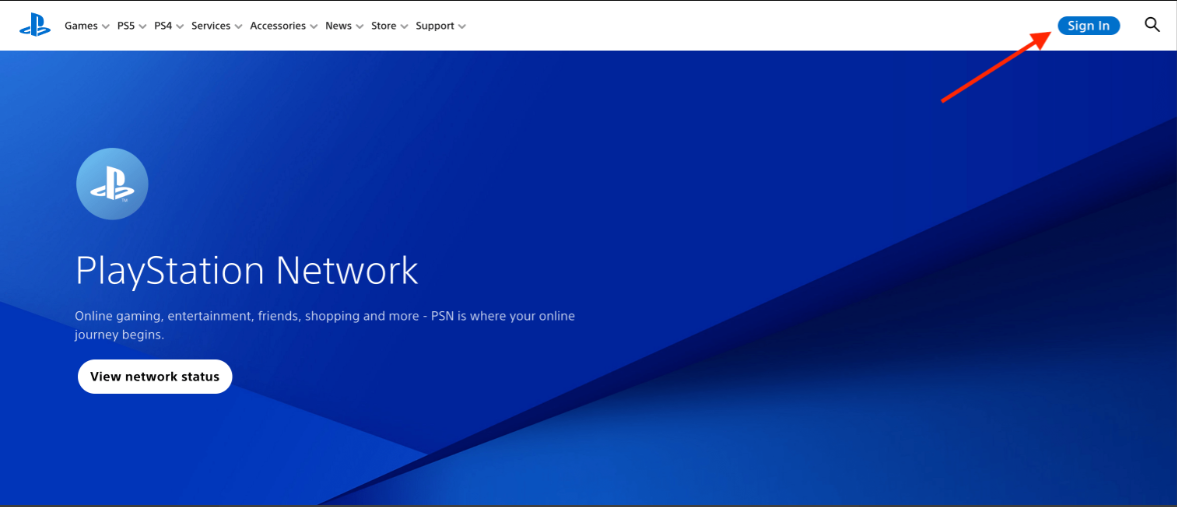
Task: Expand the chevron next to News
Action: pyautogui.click(x=360, y=26)
